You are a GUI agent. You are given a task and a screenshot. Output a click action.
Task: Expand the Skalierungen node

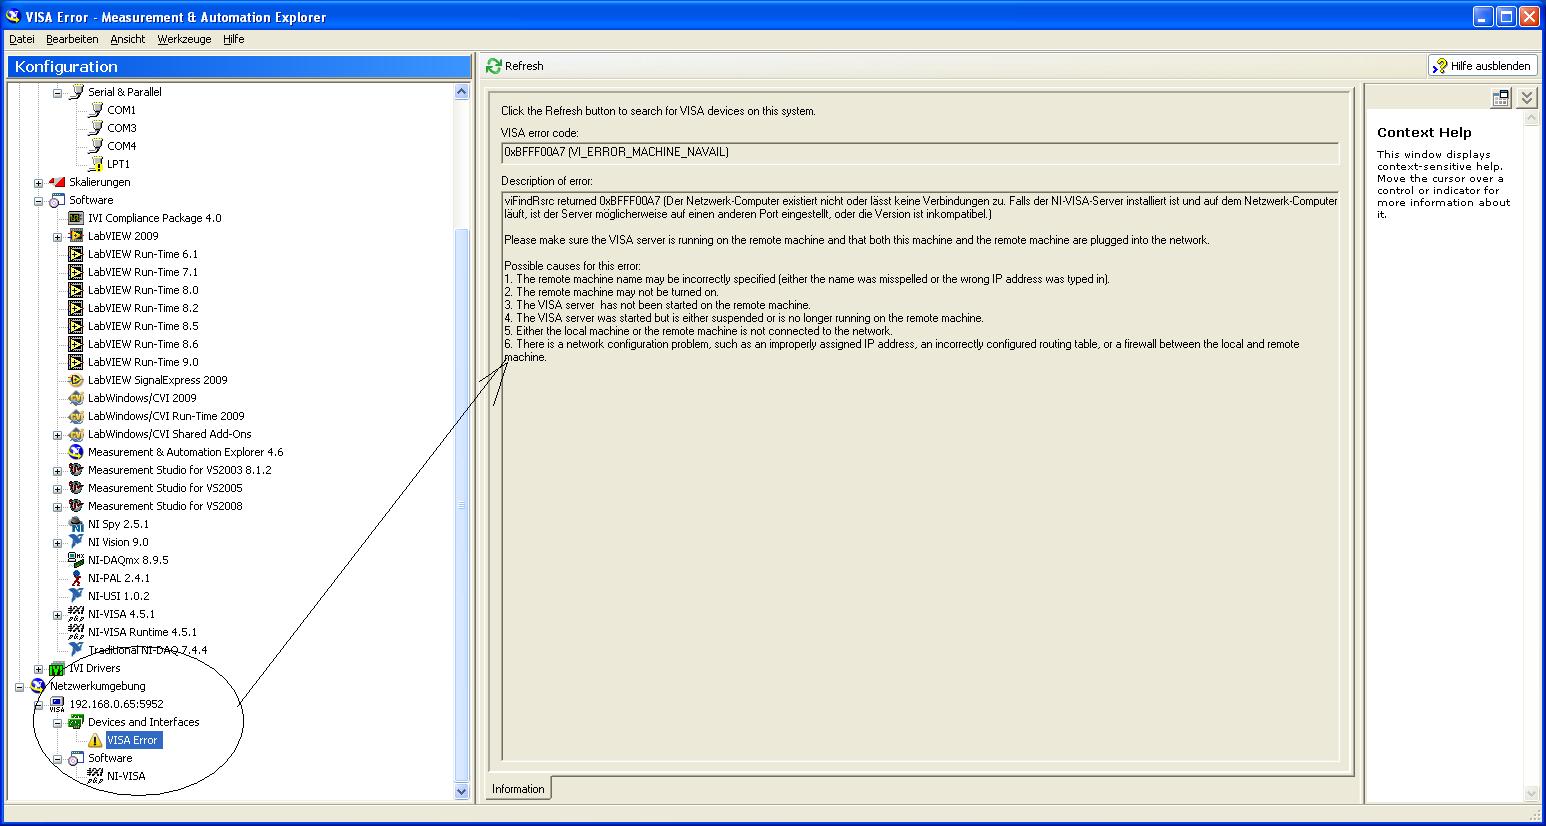[x=38, y=183]
